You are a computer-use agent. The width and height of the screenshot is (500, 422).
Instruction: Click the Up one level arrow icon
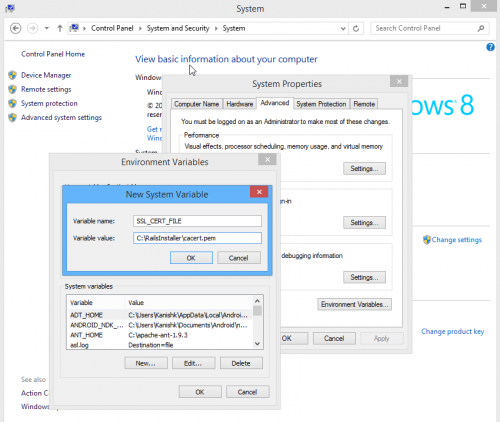60,28
